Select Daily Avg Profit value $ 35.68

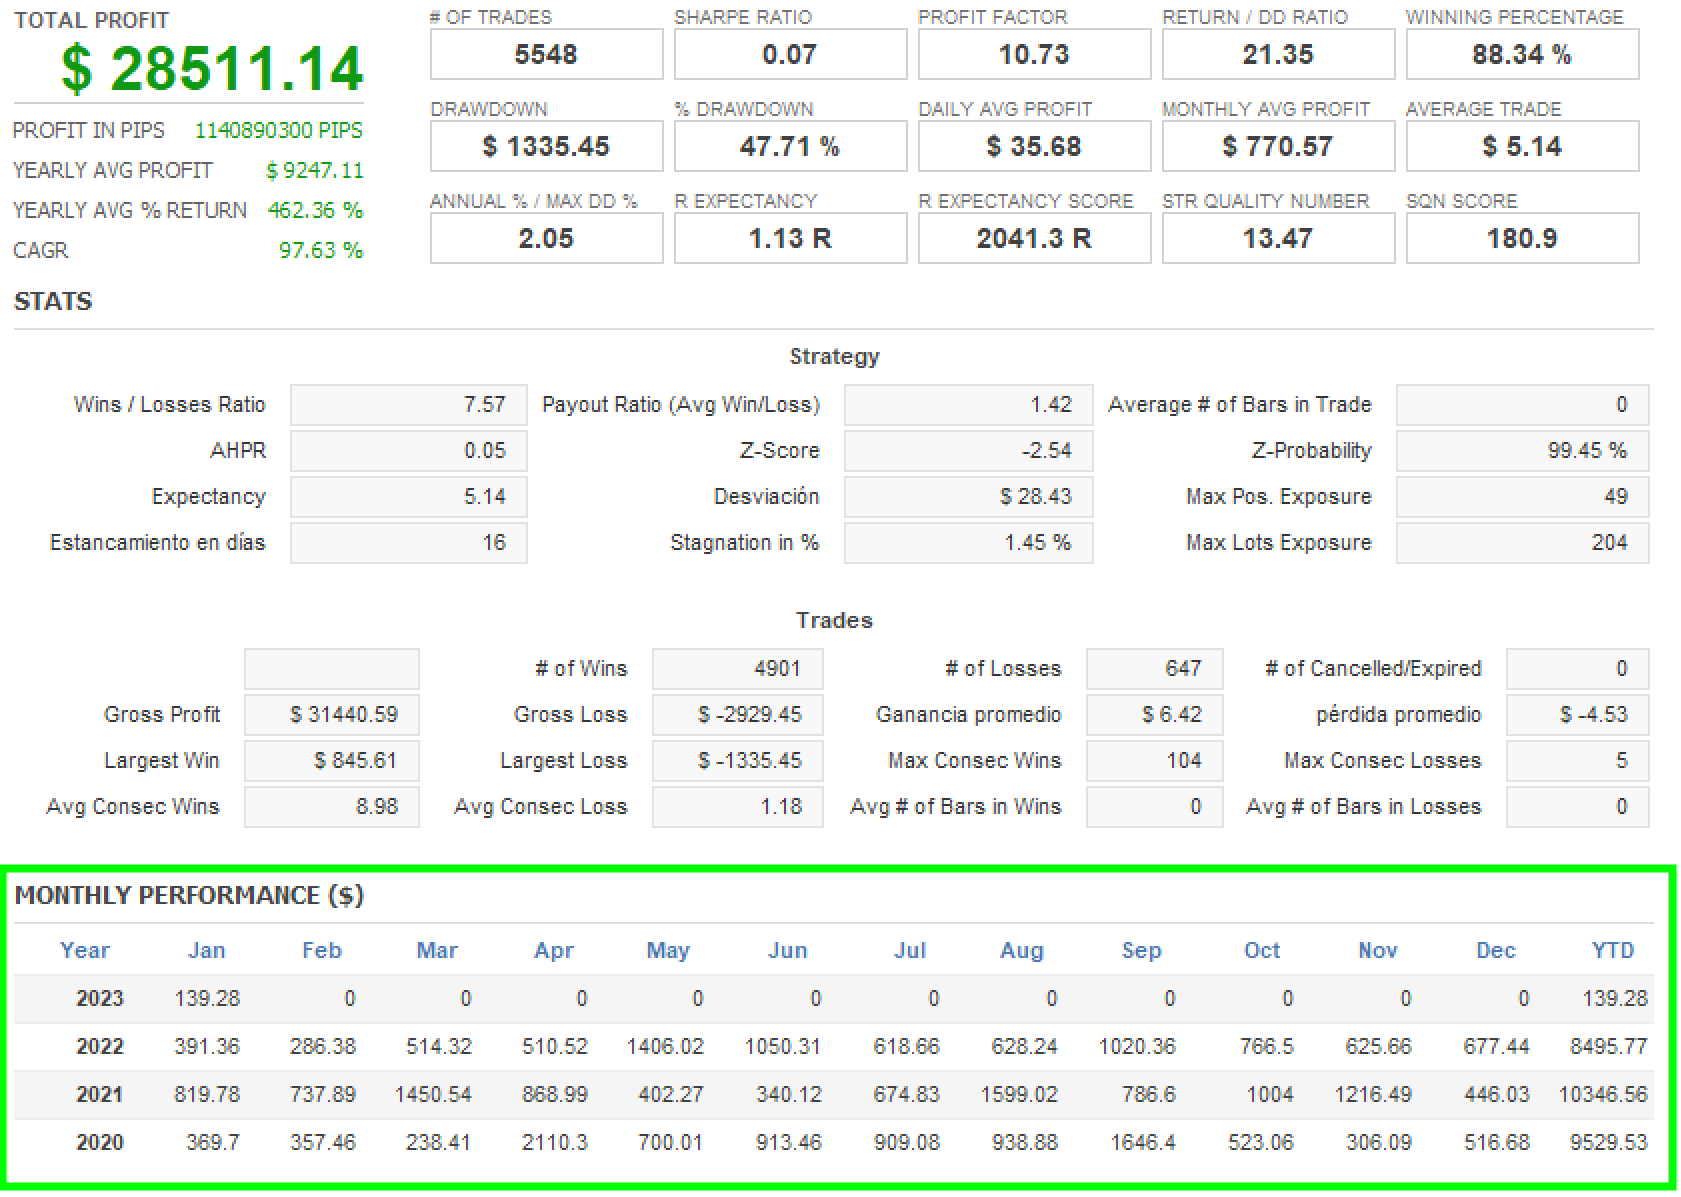coord(1034,146)
